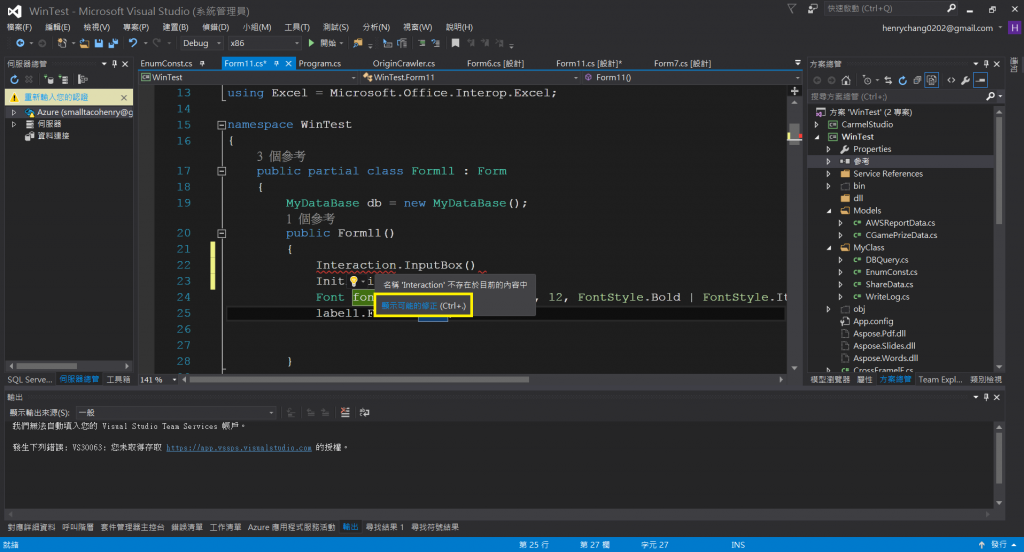Collapse the Models folder
Screen dimensions: 1024x552
(829, 211)
